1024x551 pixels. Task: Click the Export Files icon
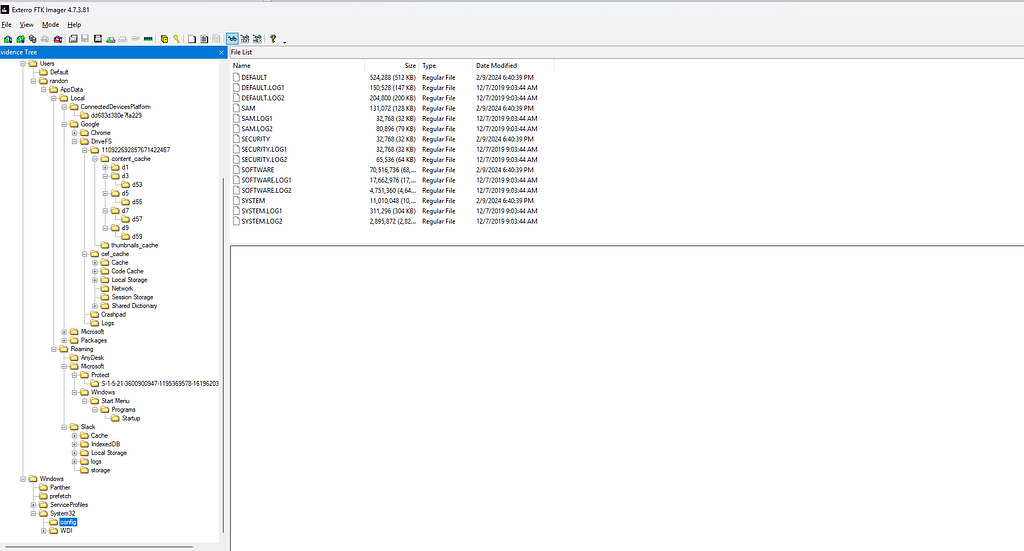pyautogui.click(x=192, y=39)
